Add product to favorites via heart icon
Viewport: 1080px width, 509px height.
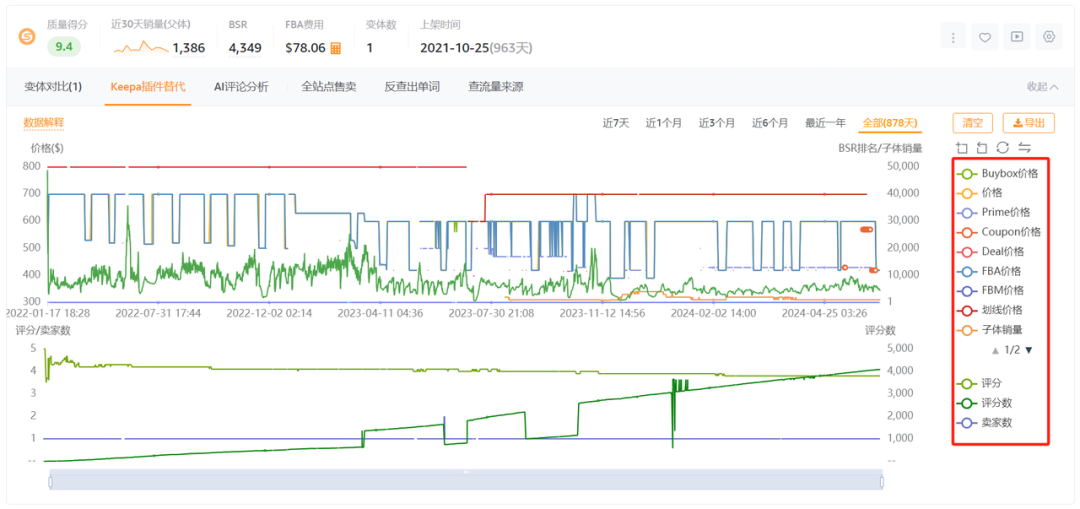[x=985, y=37]
